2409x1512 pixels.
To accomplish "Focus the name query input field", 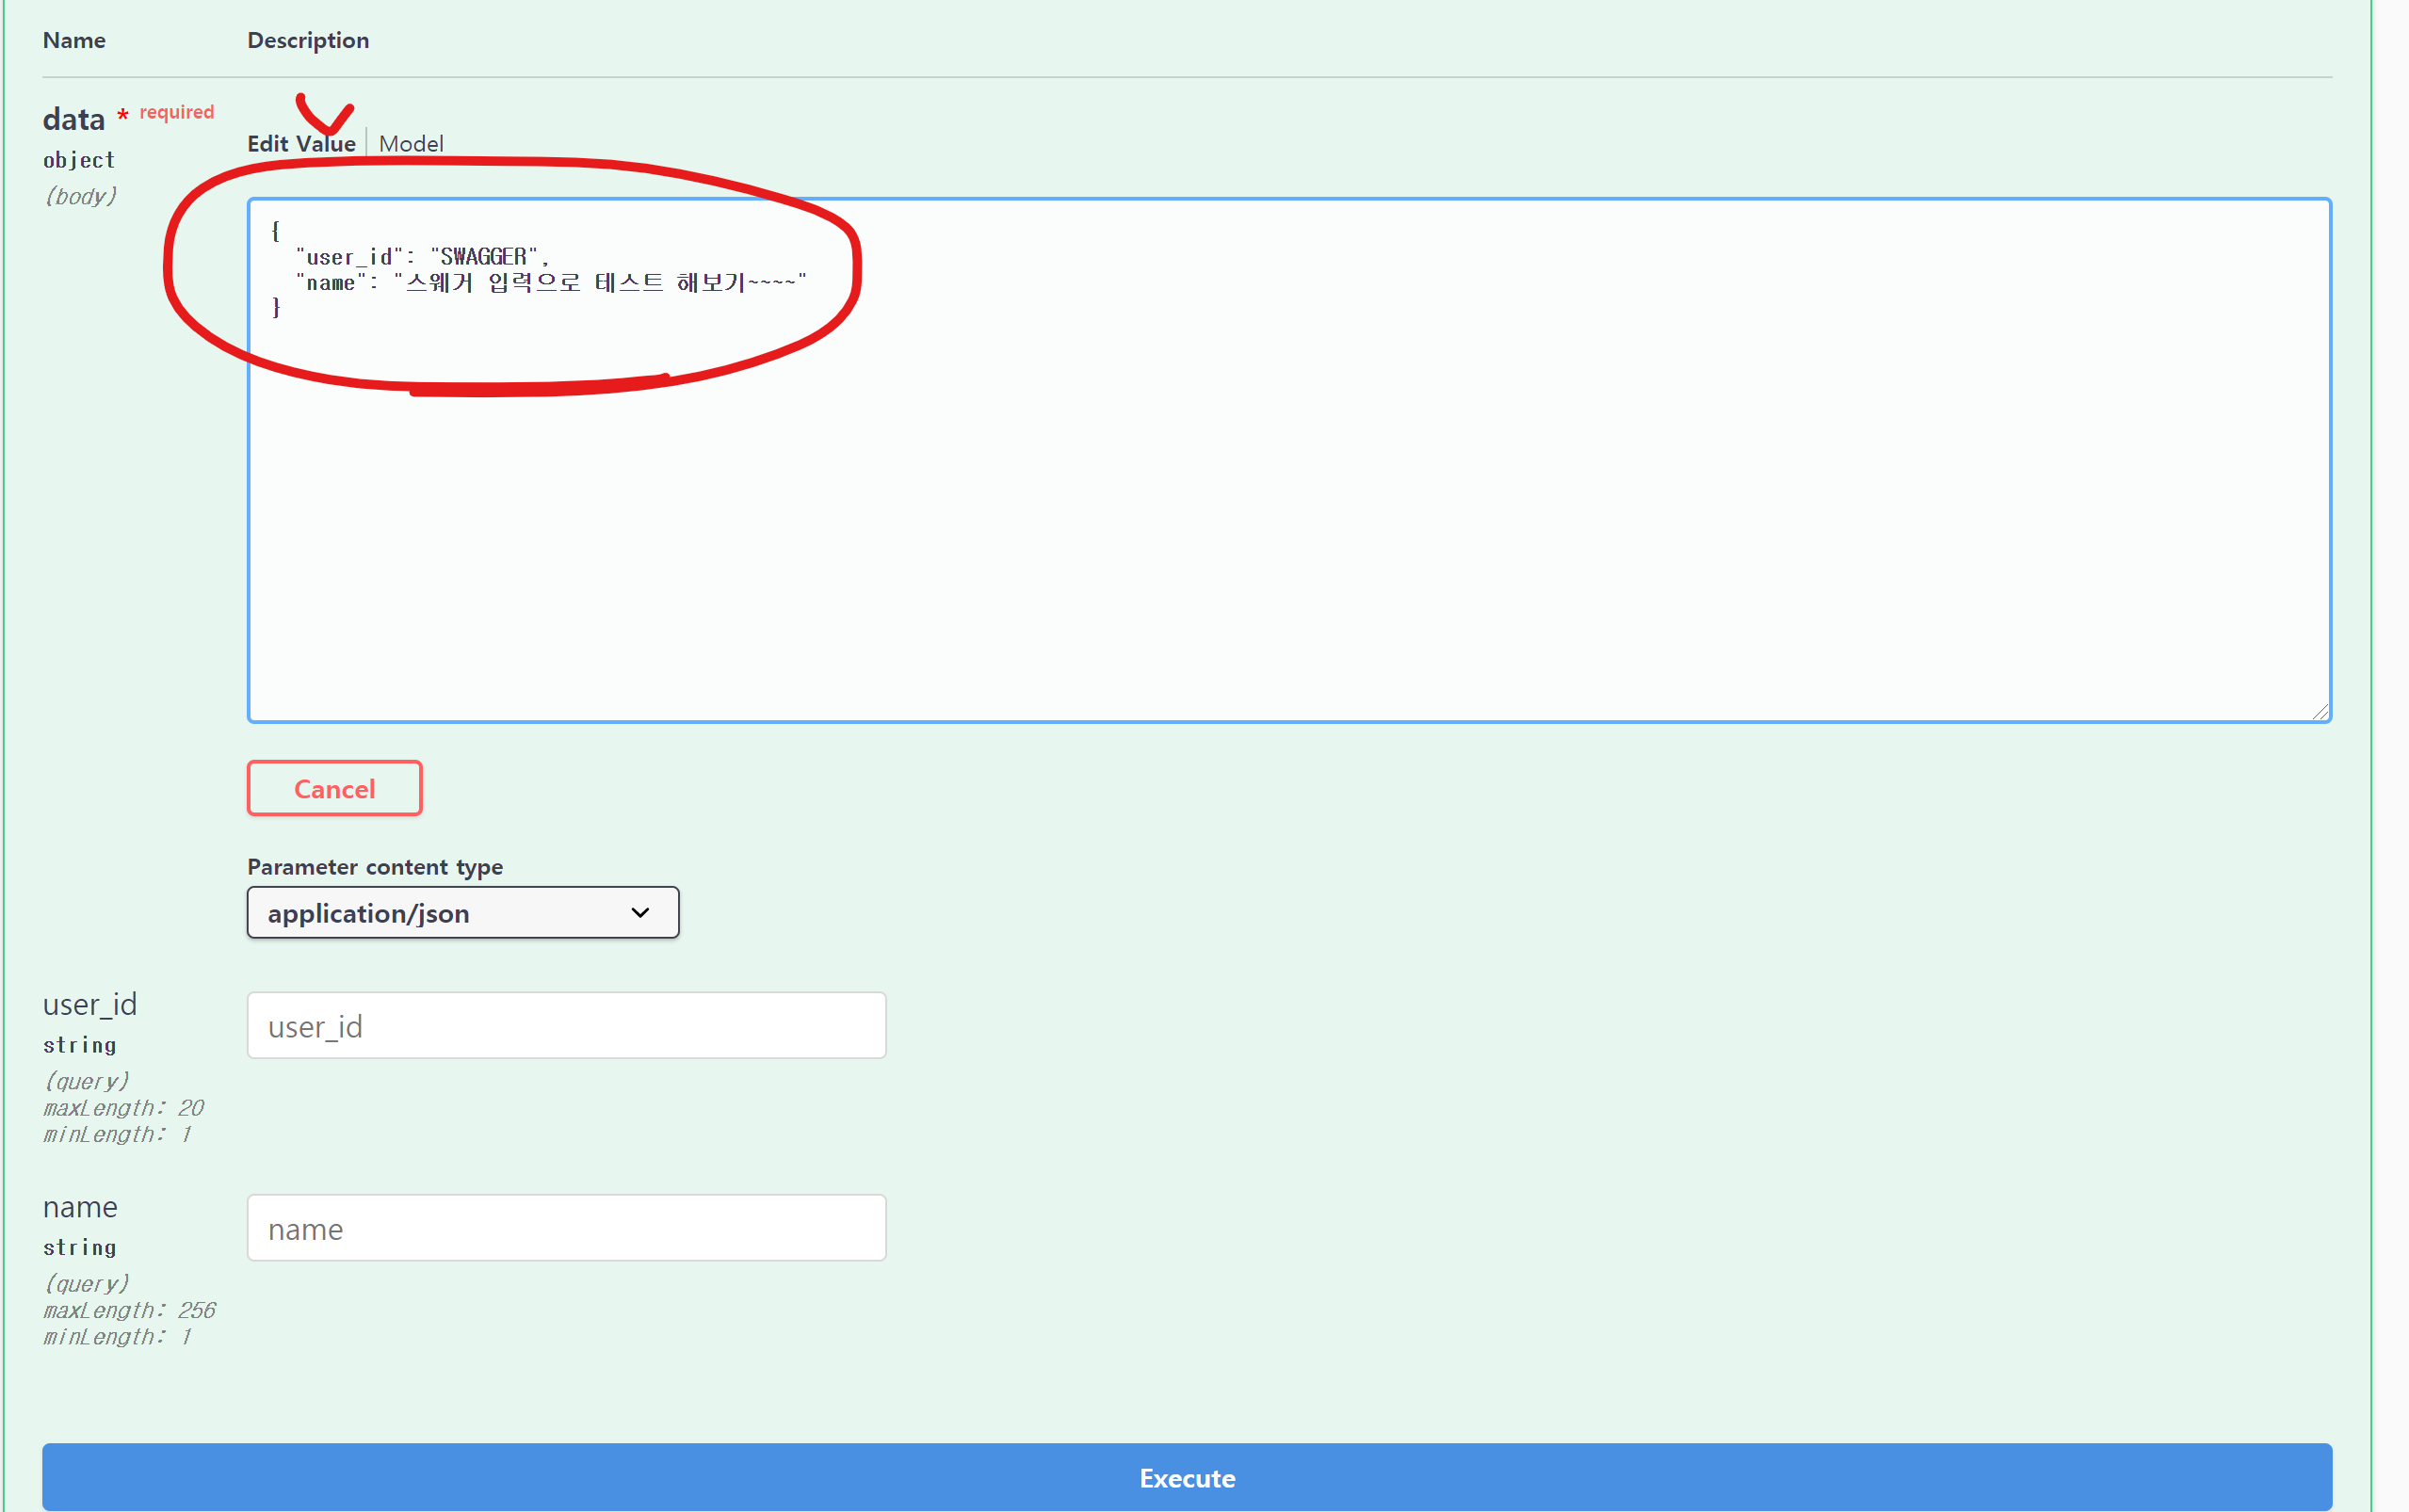I will [x=566, y=1228].
